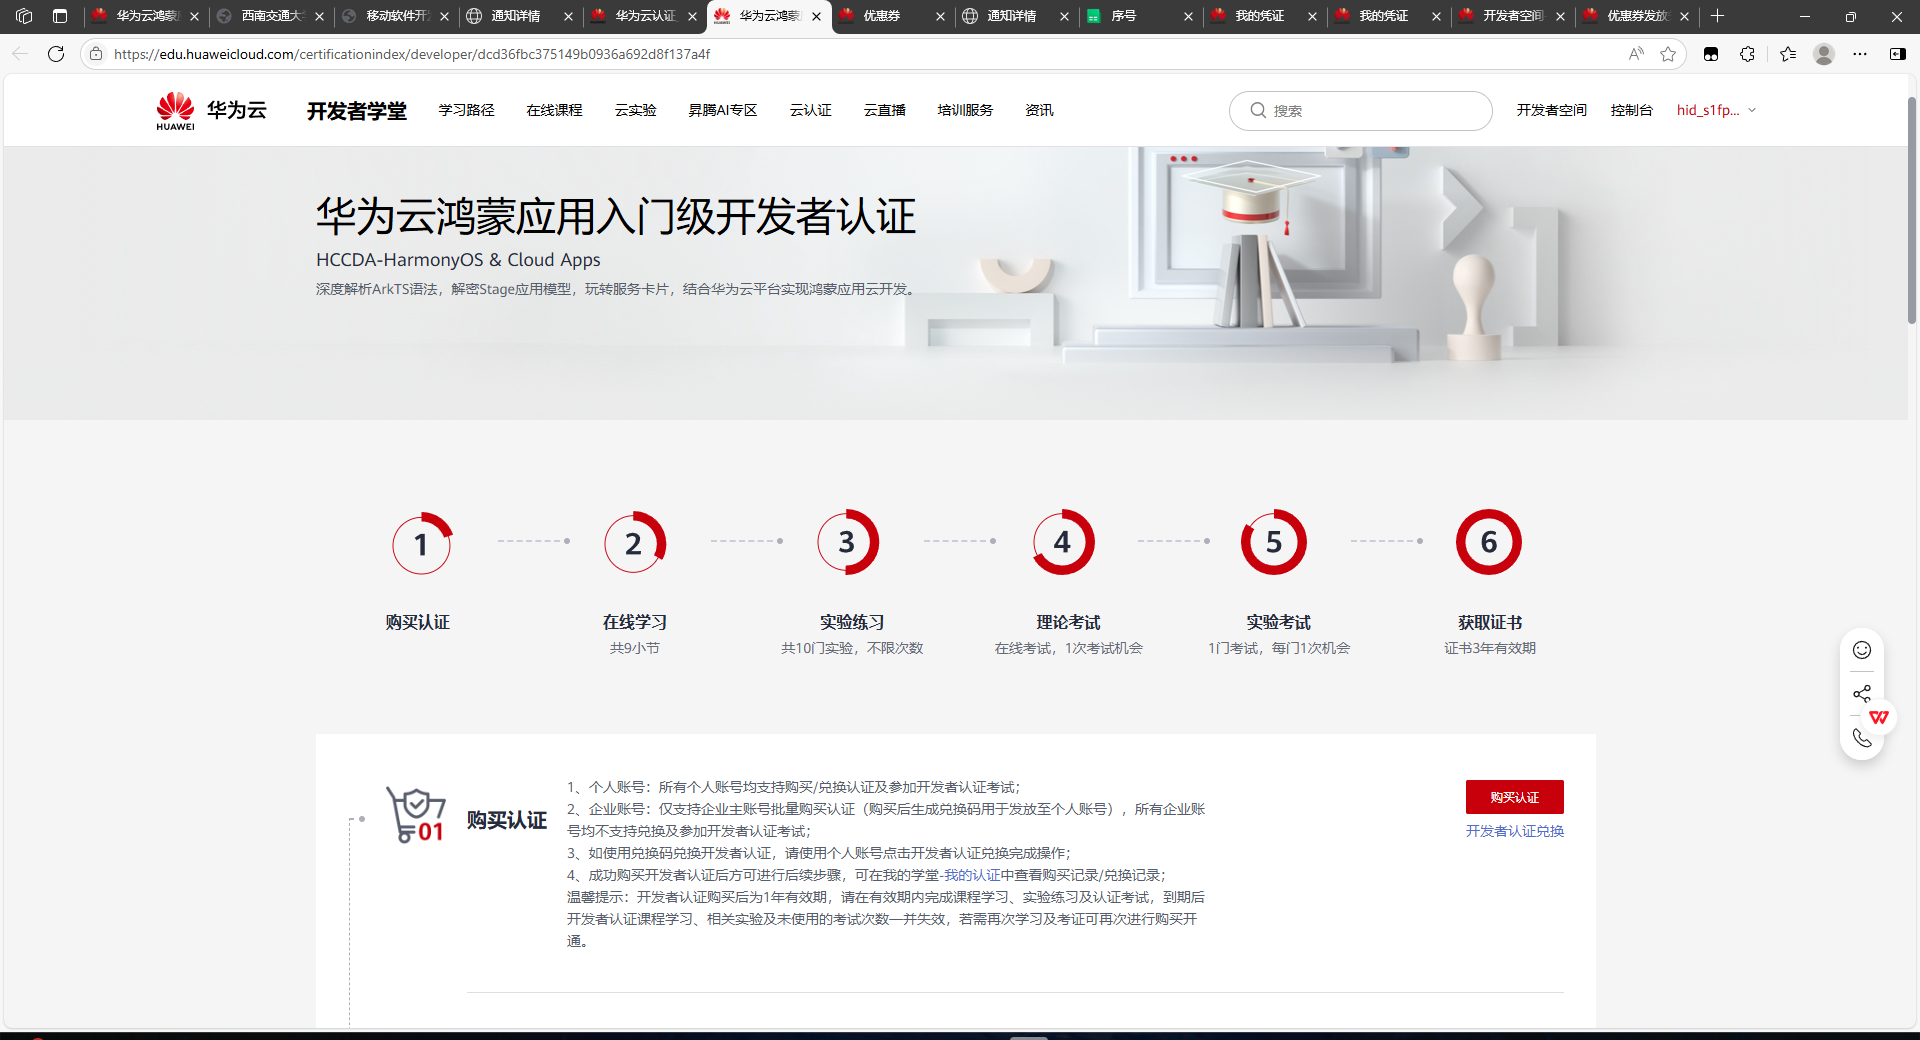
Task: Select step 5 circle icon
Action: 1274,542
